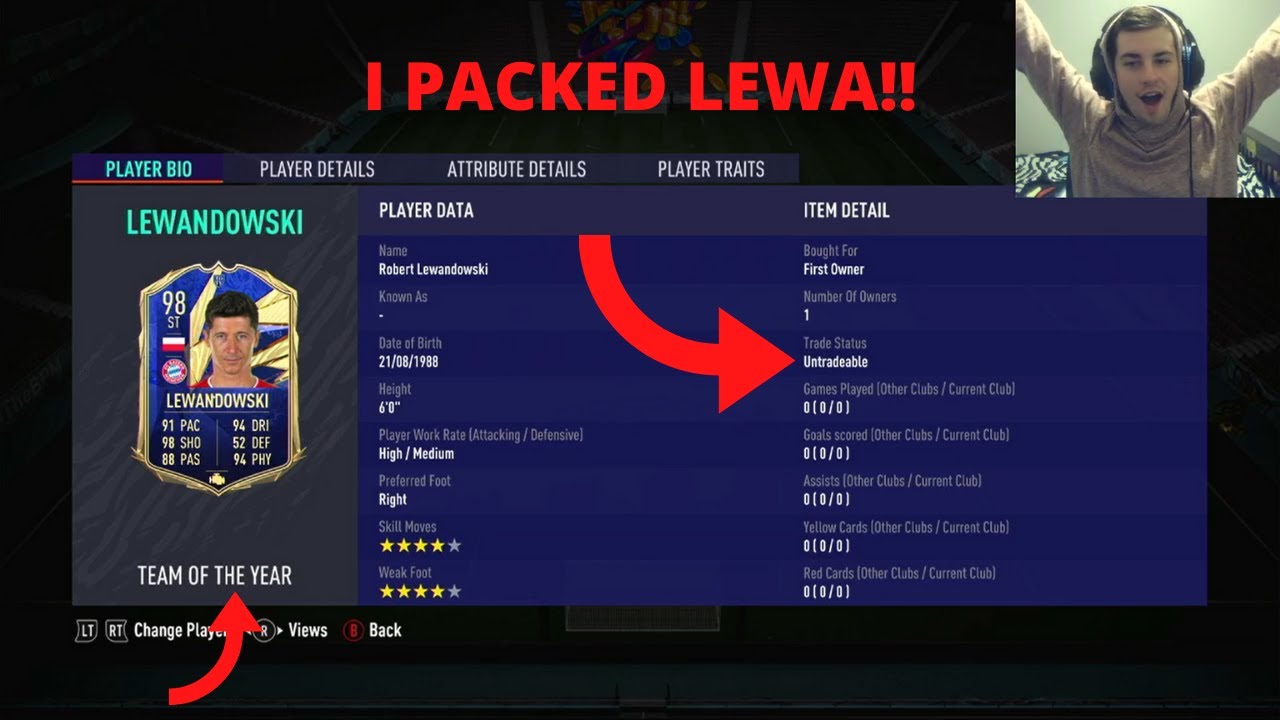Select the Player Bio tab
Viewport: 1280px width, 720px height.
(148, 169)
